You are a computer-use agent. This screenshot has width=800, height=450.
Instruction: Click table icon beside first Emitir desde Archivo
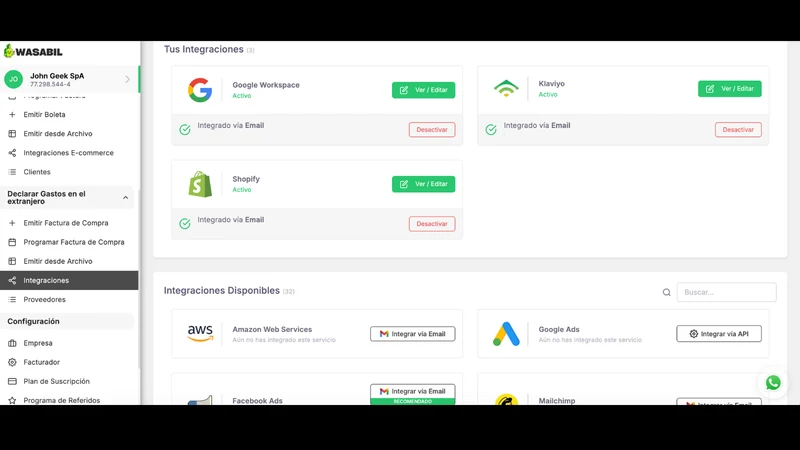(x=12, y=134)
